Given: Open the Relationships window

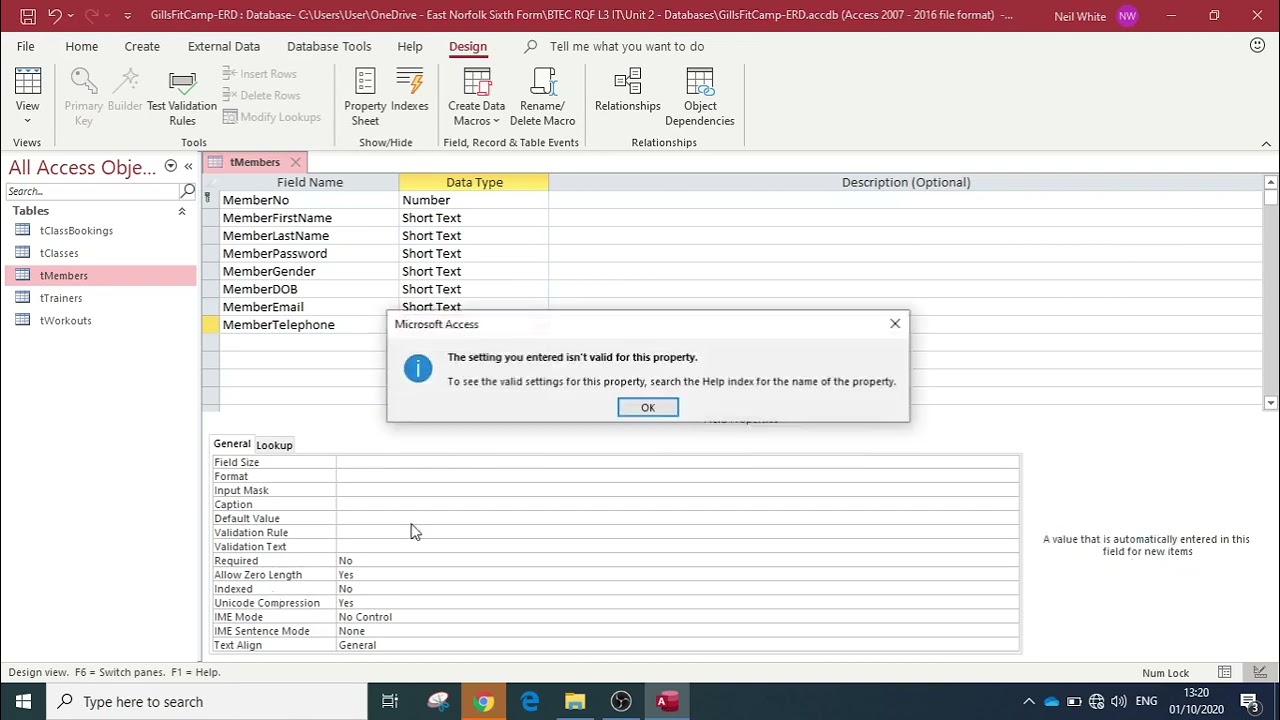Looking at the screenshot, I should click(x=628, y=92).
